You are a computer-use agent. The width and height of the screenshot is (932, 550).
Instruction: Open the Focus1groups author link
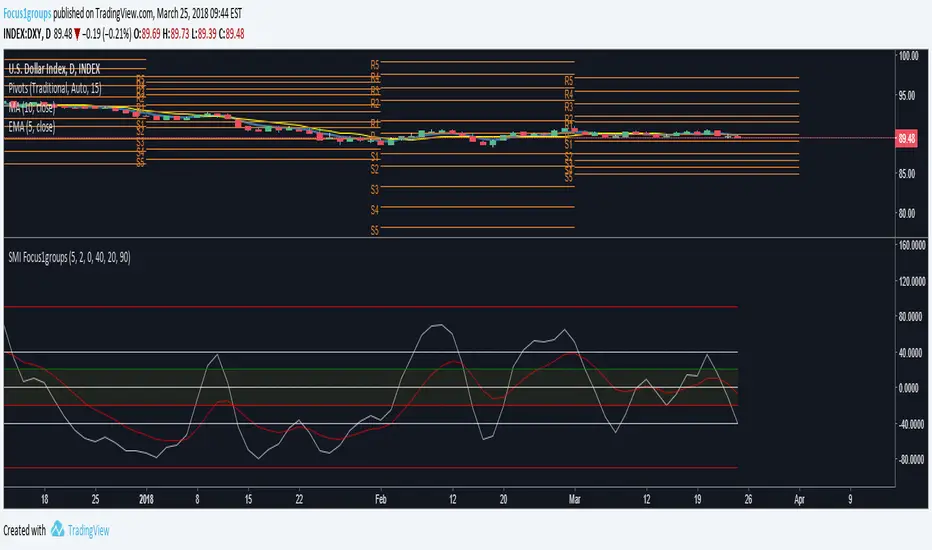click(x=27, y=13)
